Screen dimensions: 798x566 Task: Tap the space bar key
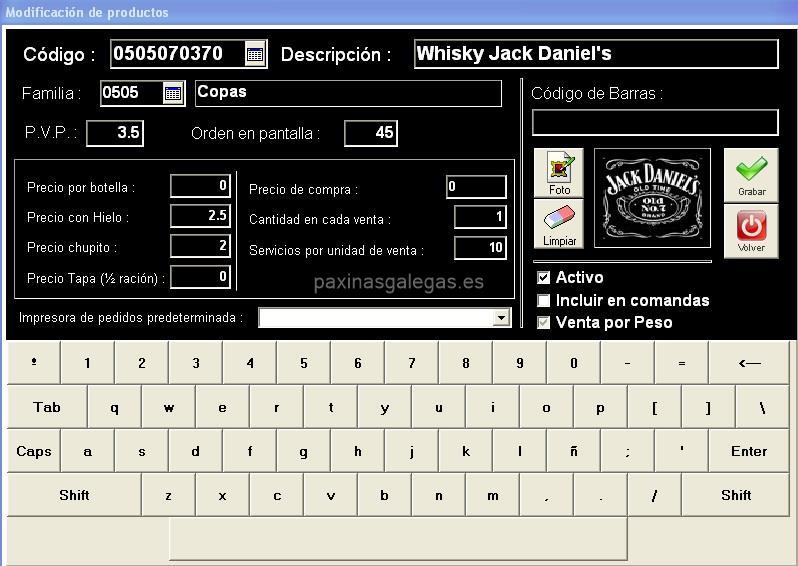[398, 539]
